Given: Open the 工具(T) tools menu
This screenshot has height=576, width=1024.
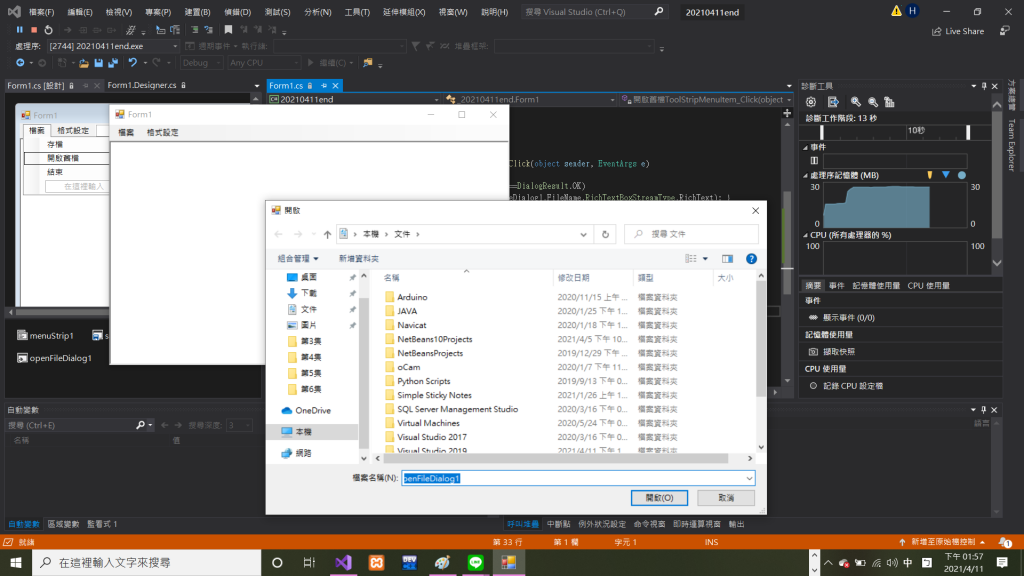Looking at the screenshot, I should click(x=357, y=12).
